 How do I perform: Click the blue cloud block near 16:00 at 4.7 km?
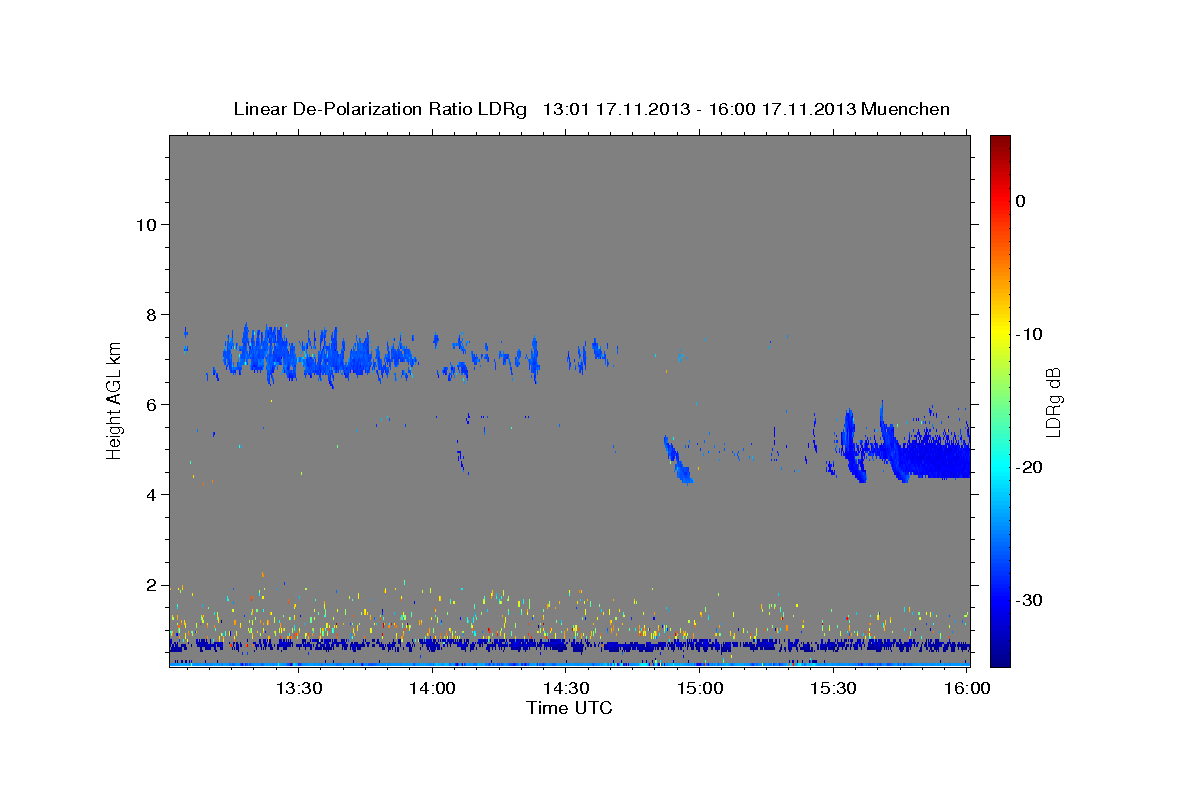pyautogui.click(x=935, y=460)
